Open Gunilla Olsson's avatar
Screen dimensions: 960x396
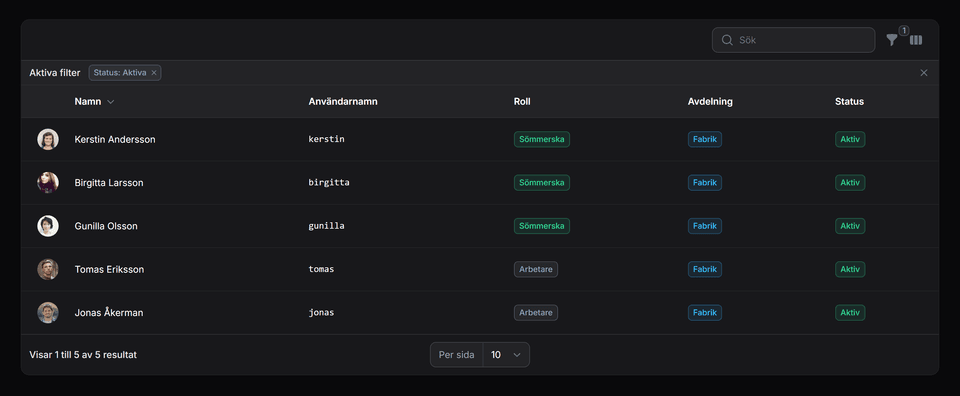pos(48,226)
